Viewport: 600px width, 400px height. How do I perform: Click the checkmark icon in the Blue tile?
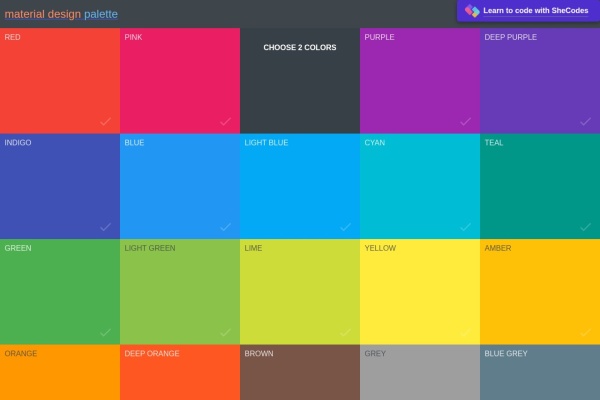(x=225, y=227)
